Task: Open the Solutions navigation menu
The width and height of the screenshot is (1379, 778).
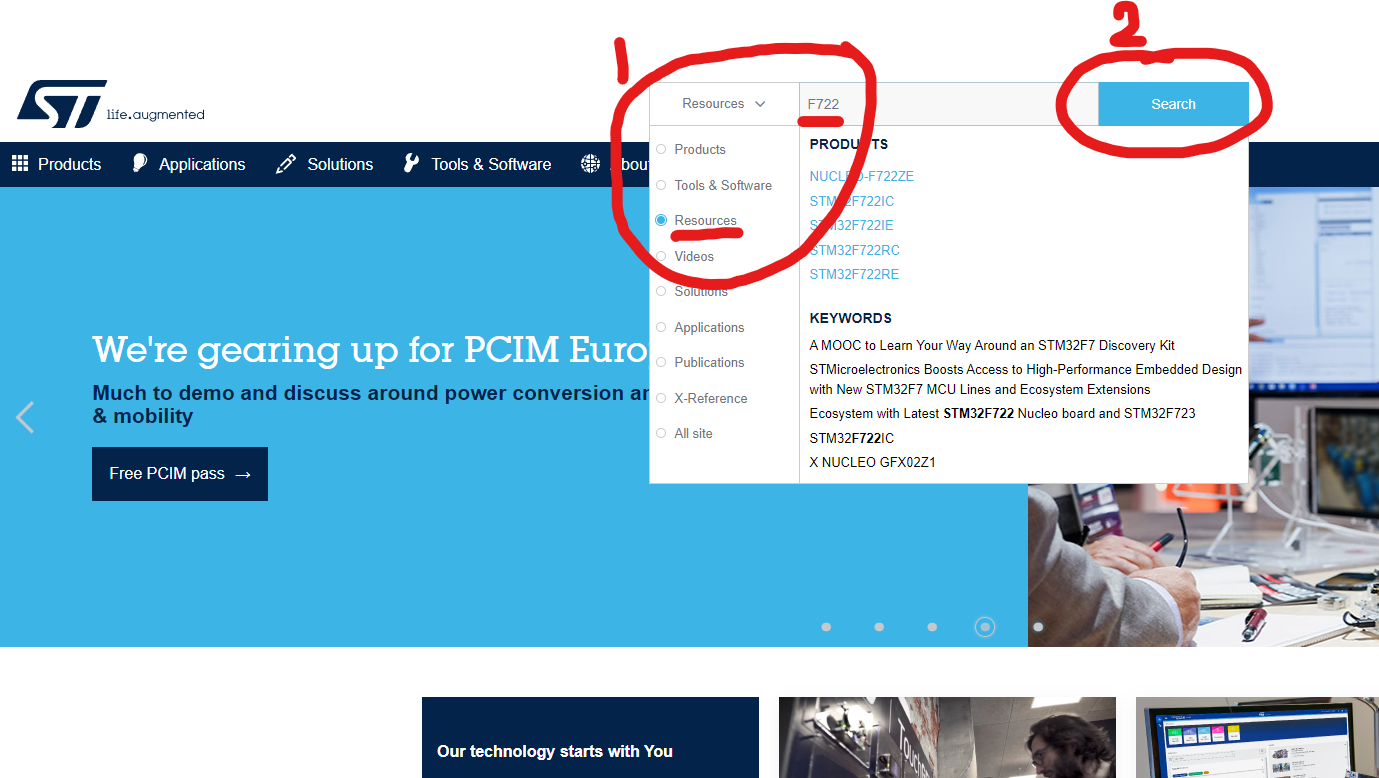Action: tap(340, 164)
